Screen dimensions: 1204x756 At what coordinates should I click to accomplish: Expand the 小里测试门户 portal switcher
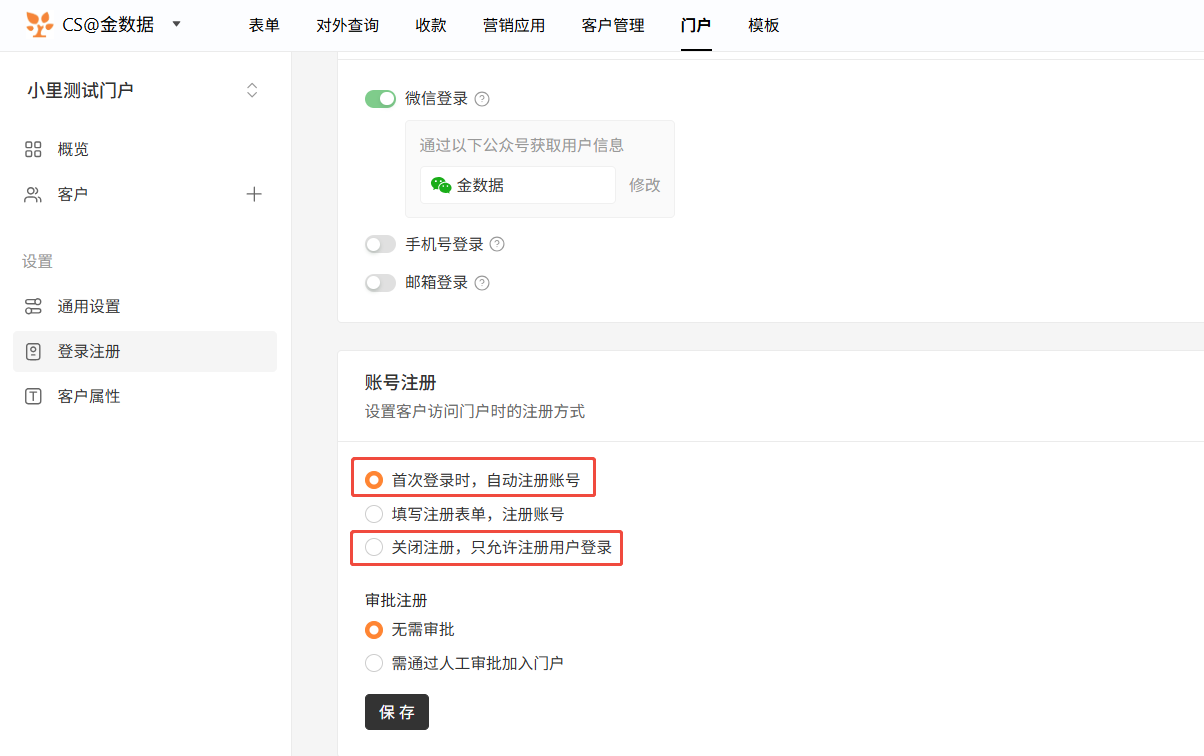[252, 91]
